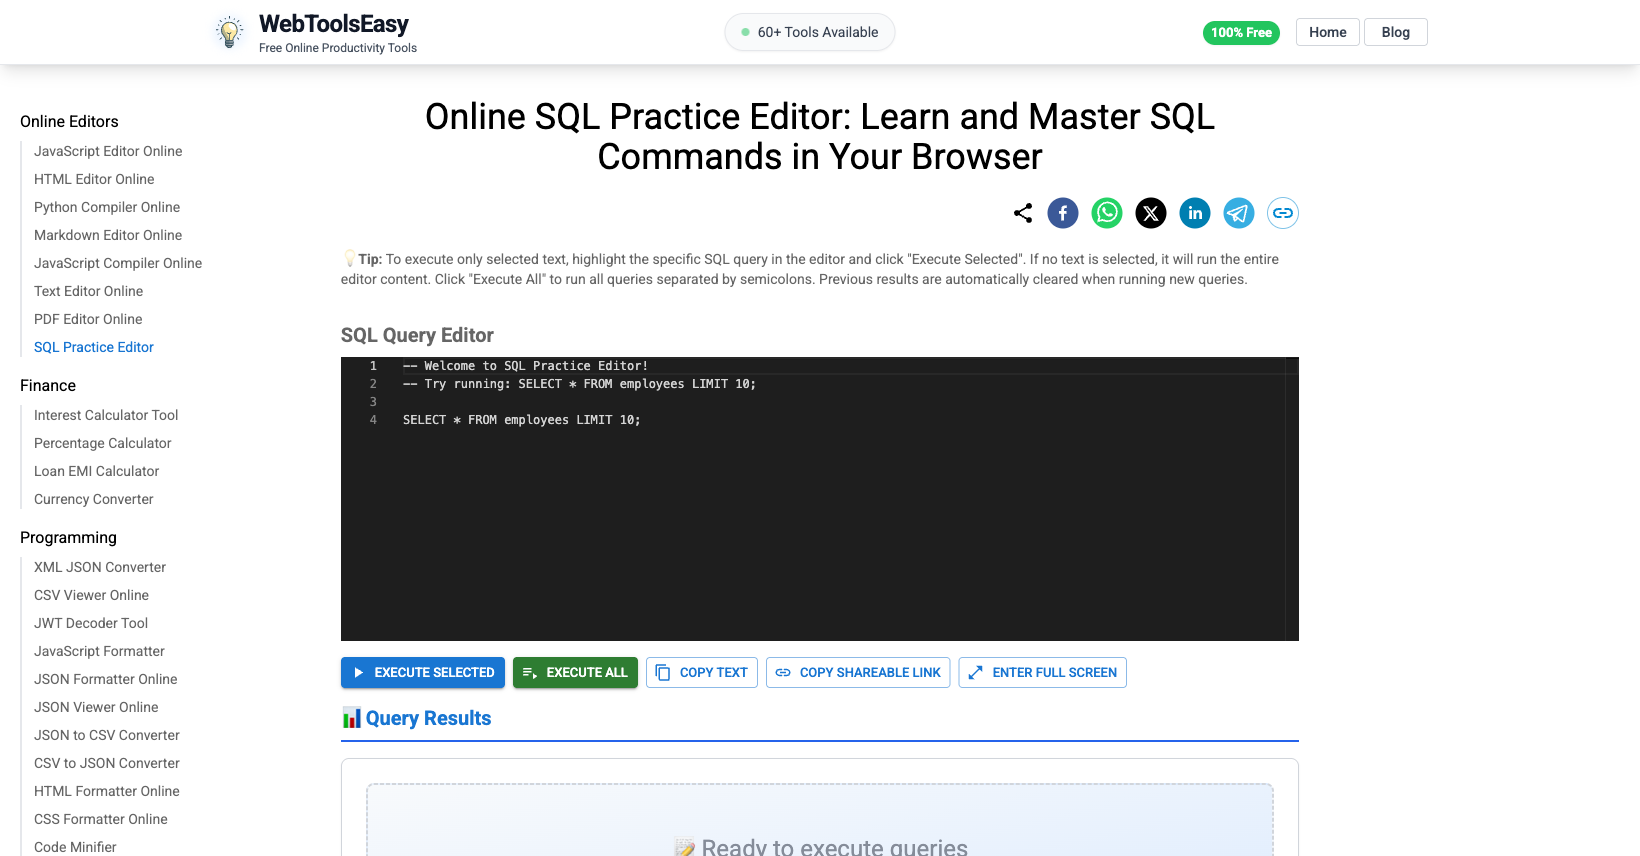Image resolution: width=1640 pixels, height=856 pixels.
Task: Open Currency Converter
Action: point(94,499)
